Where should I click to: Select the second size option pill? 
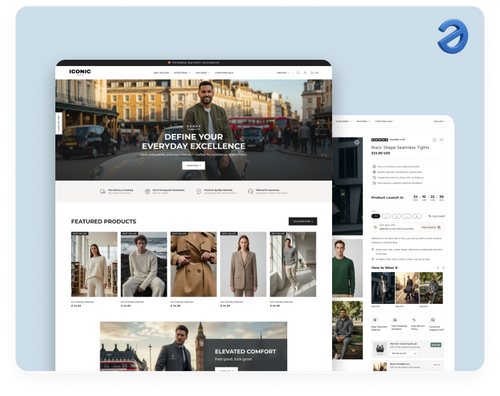tap(386, 216)
